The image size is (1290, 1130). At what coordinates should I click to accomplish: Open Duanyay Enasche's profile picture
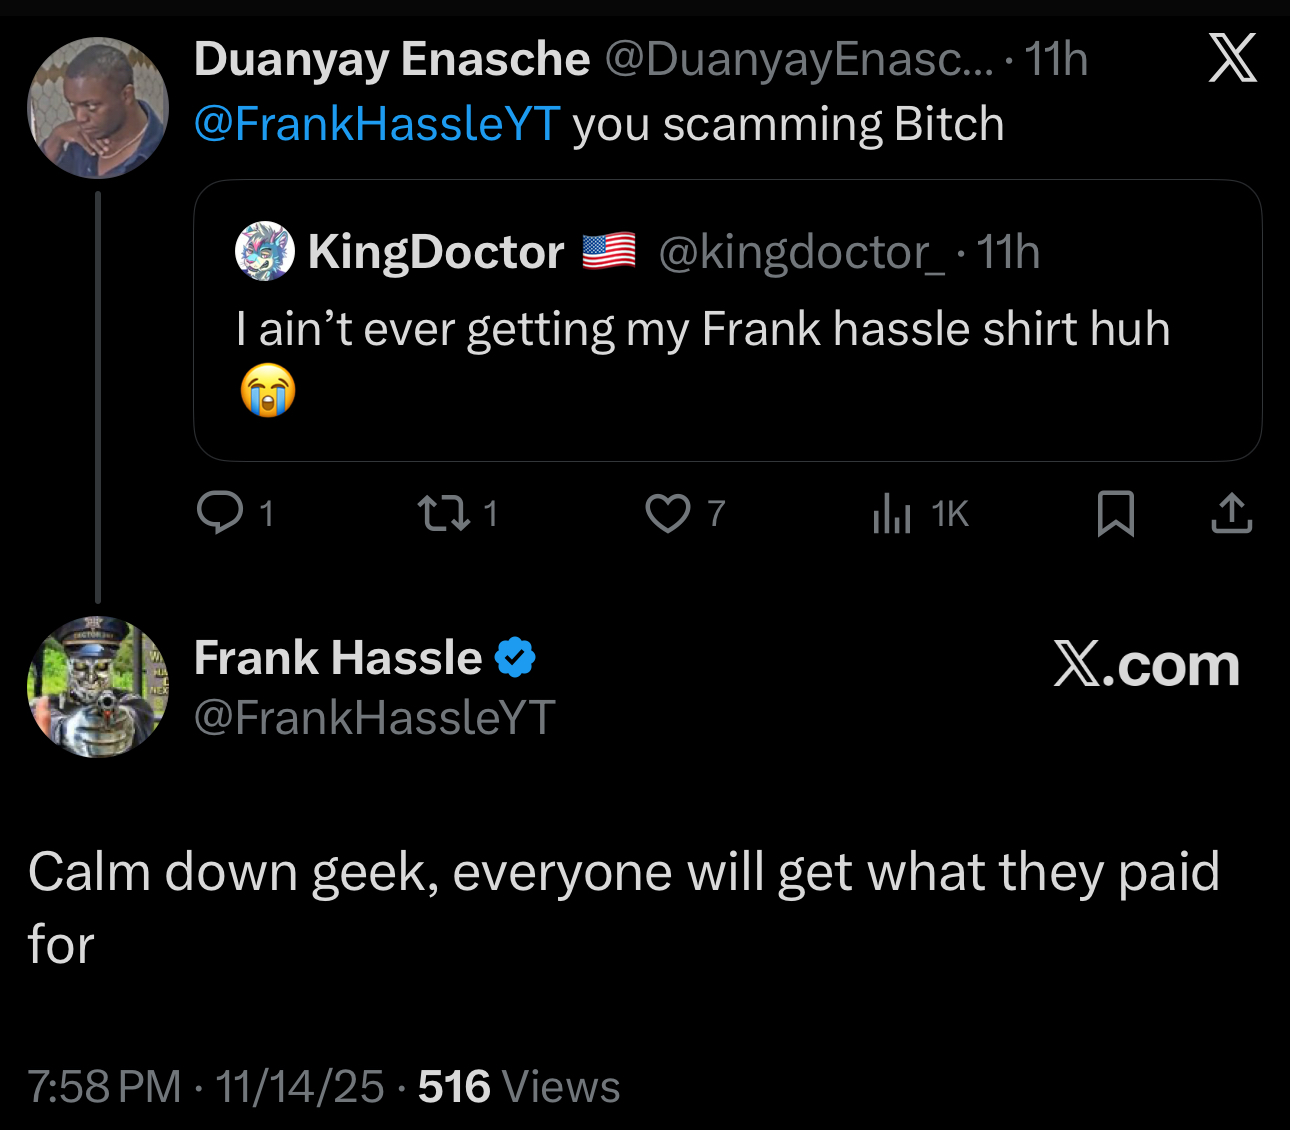[x=97, y=108]
